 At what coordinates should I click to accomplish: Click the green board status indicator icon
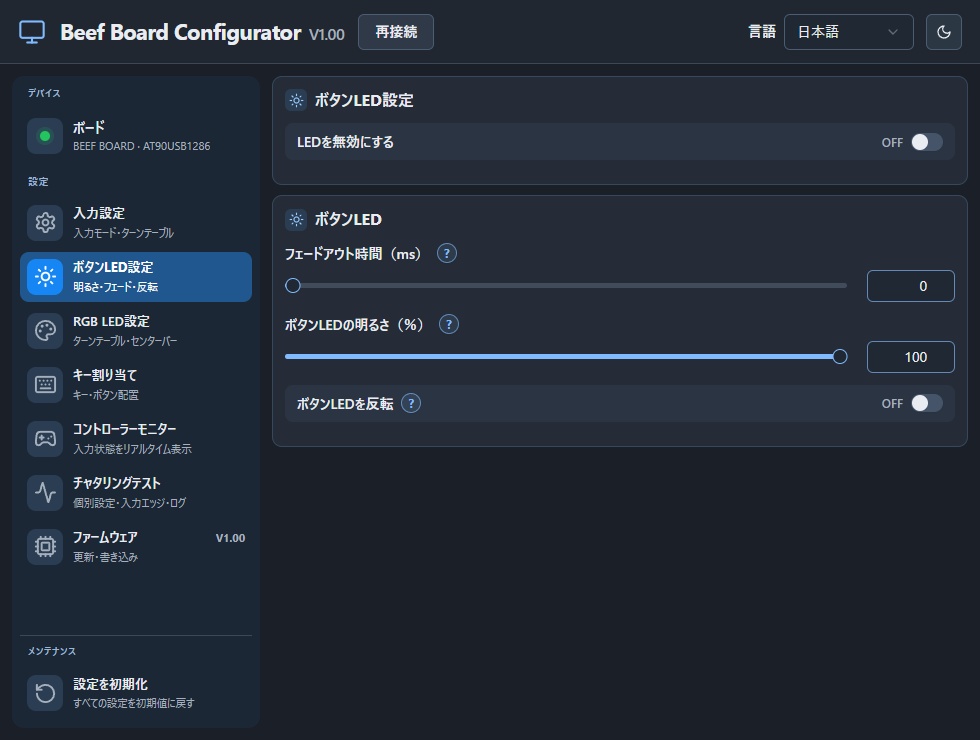[x=45, y=136]
